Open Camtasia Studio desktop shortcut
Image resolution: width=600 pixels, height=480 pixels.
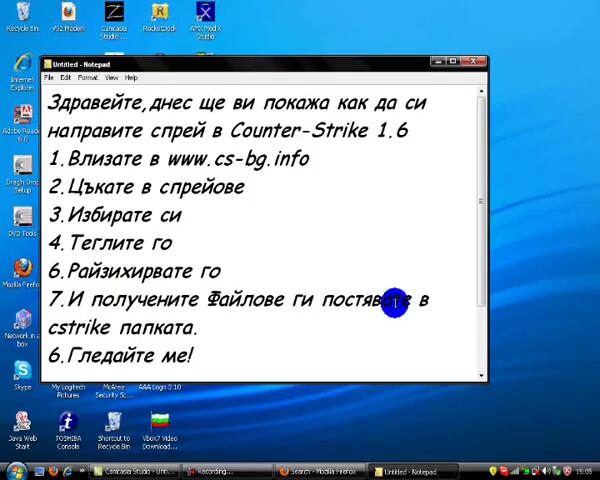114,15
